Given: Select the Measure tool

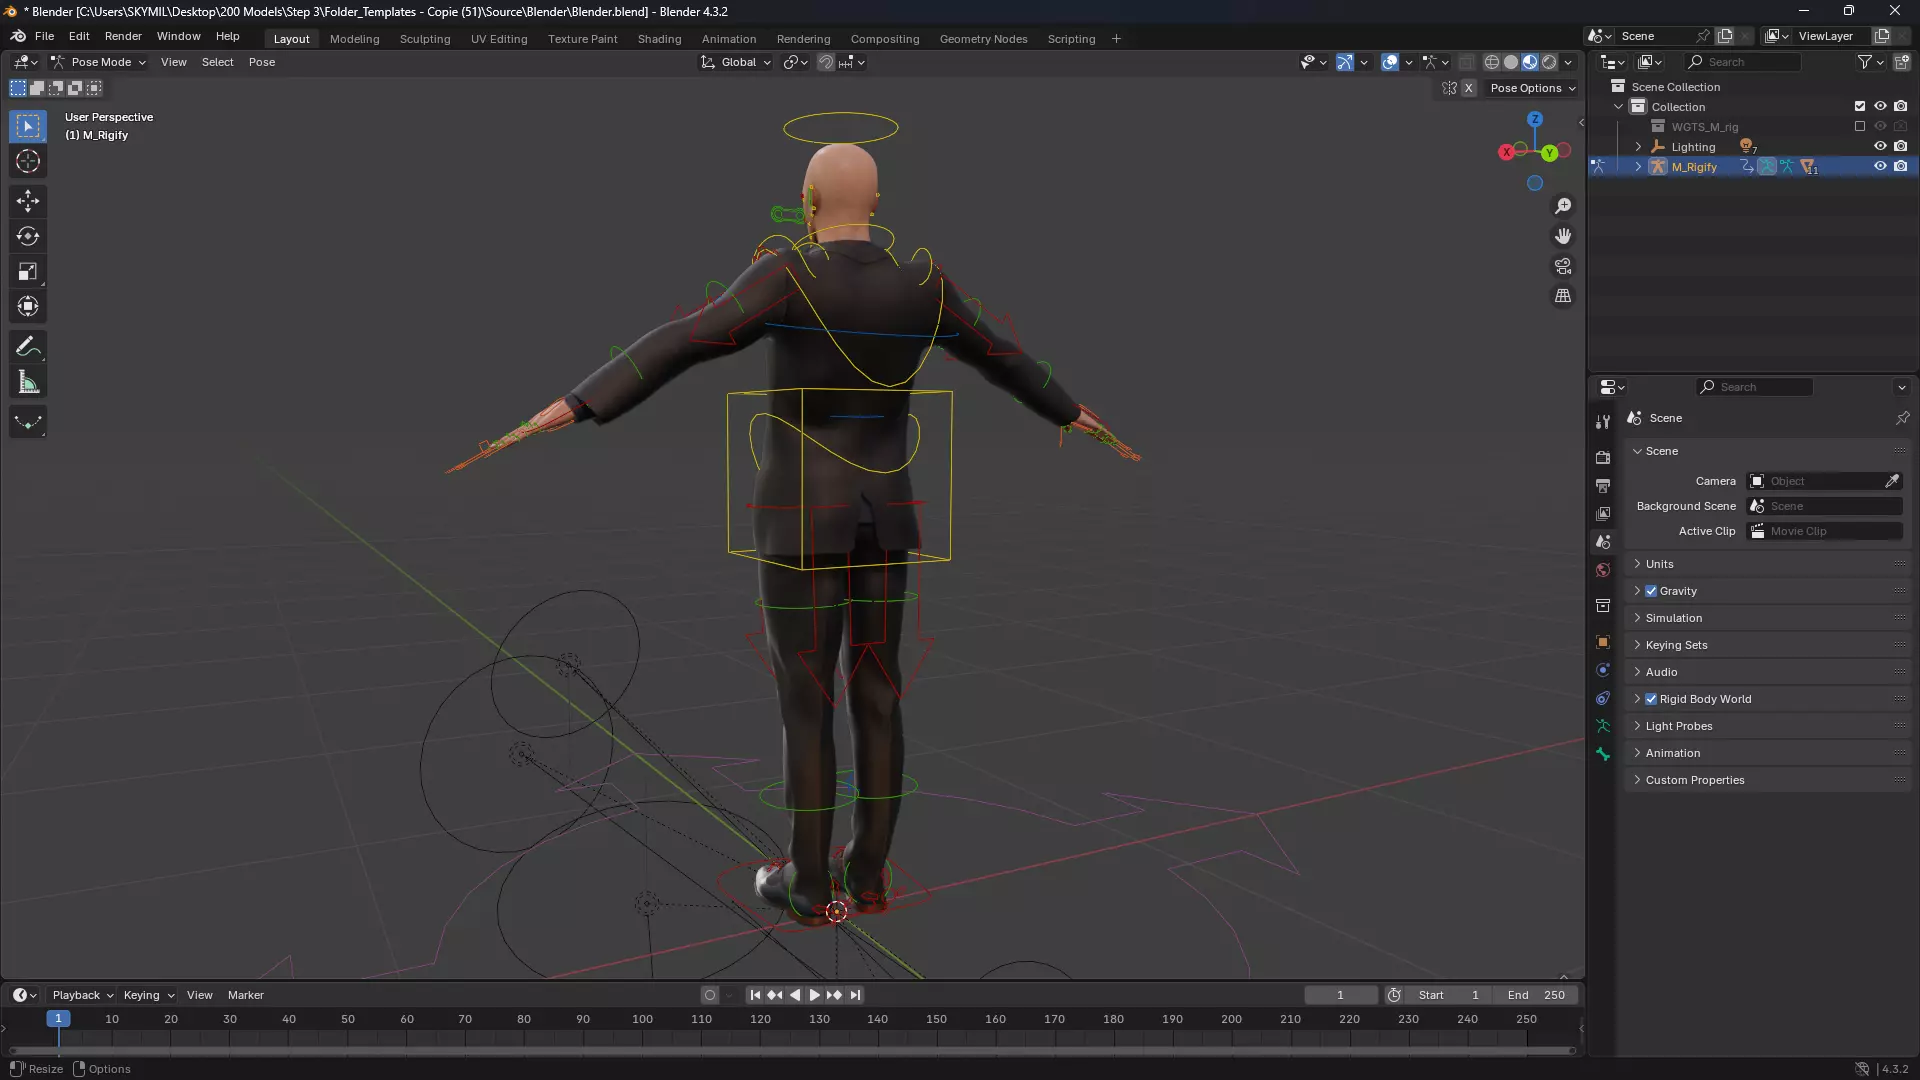Looking at the screenshot, I should click(x=28, y=382).
